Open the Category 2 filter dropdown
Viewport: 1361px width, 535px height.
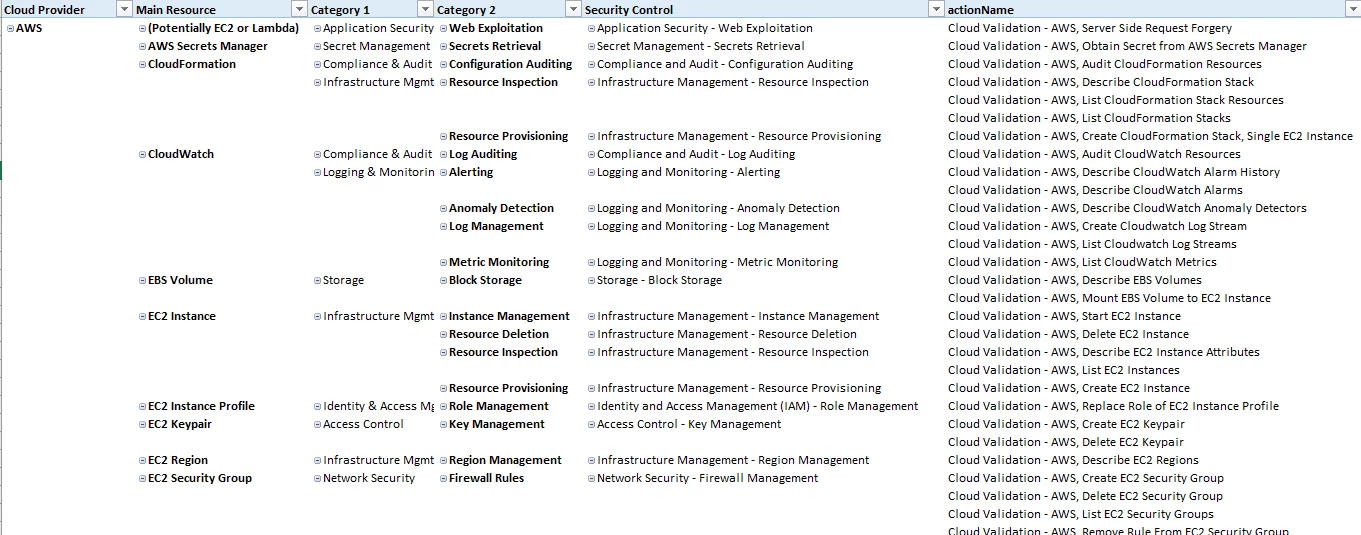tap(573, 10)
